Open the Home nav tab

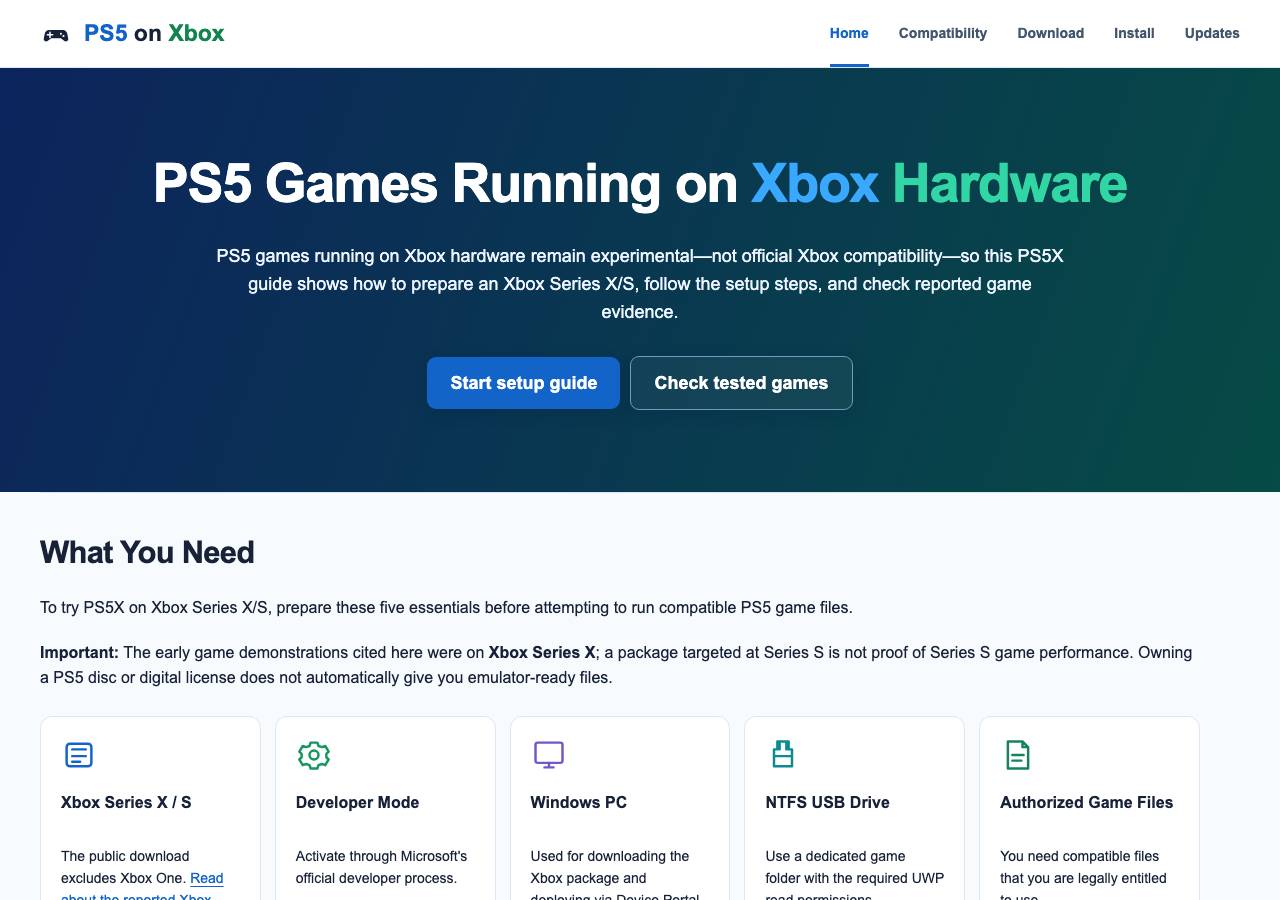pos(849,33)
